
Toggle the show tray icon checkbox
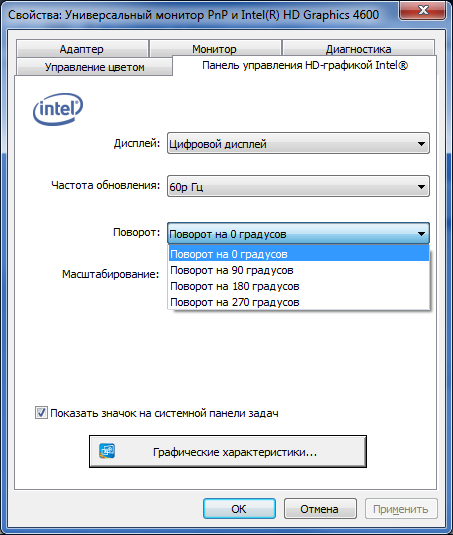coord(41,413)
